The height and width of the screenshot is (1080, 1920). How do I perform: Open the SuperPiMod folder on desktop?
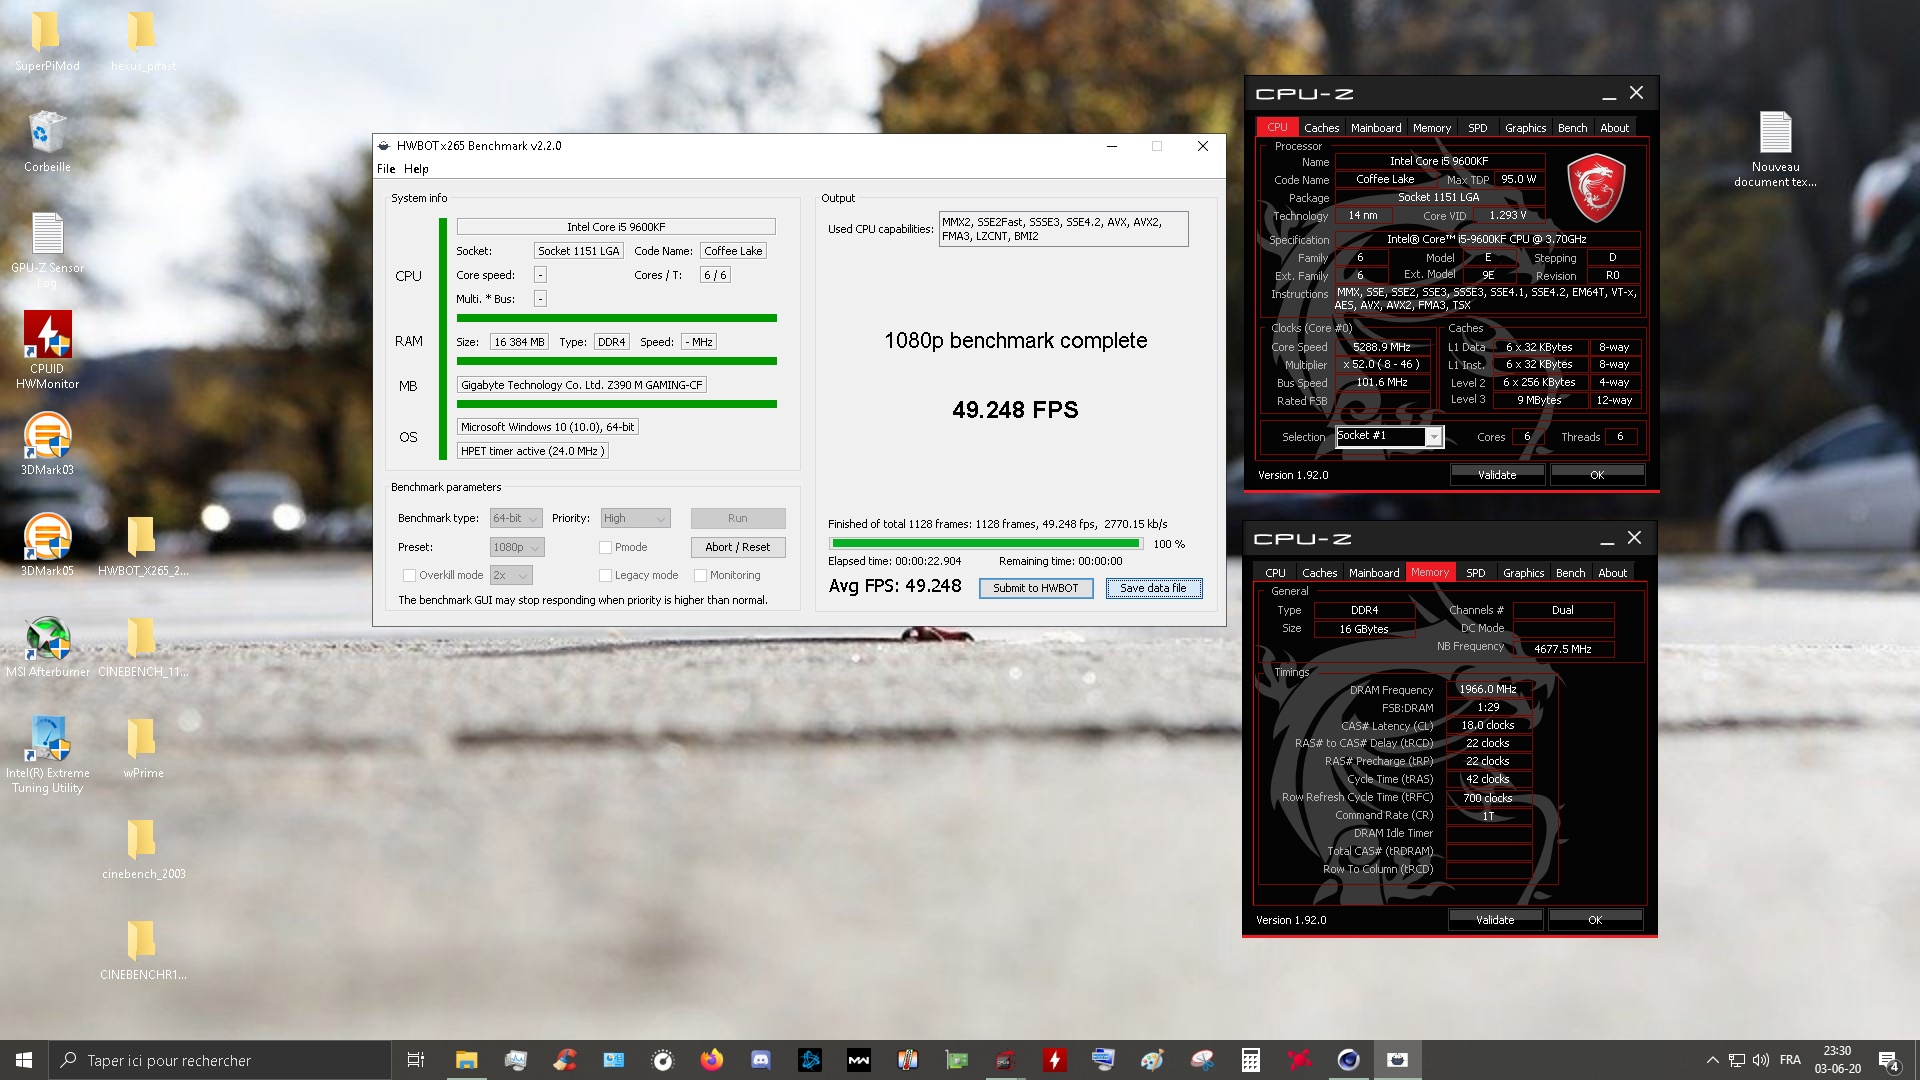tap(47, 40)
